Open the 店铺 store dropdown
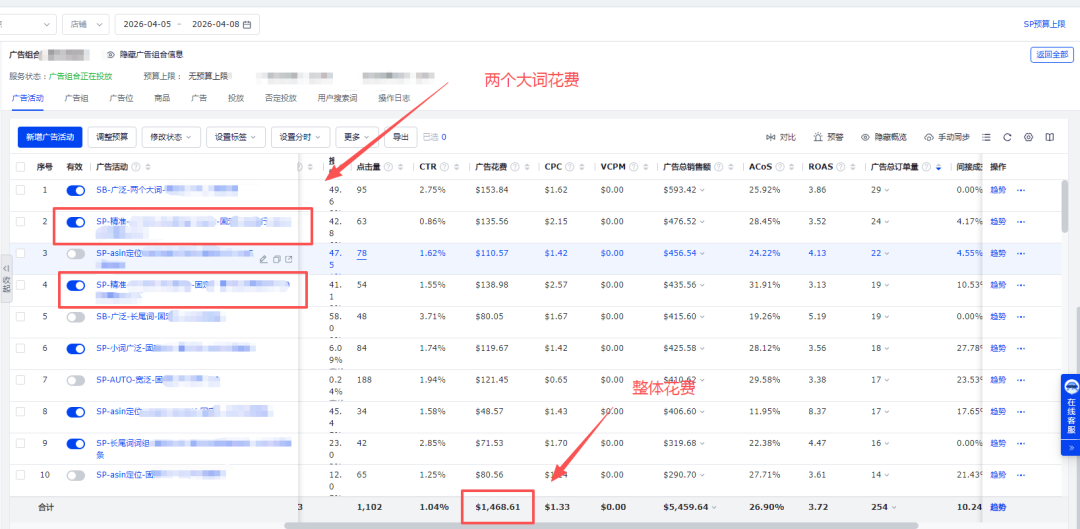 pyautogui.click(x=86, y=25)
